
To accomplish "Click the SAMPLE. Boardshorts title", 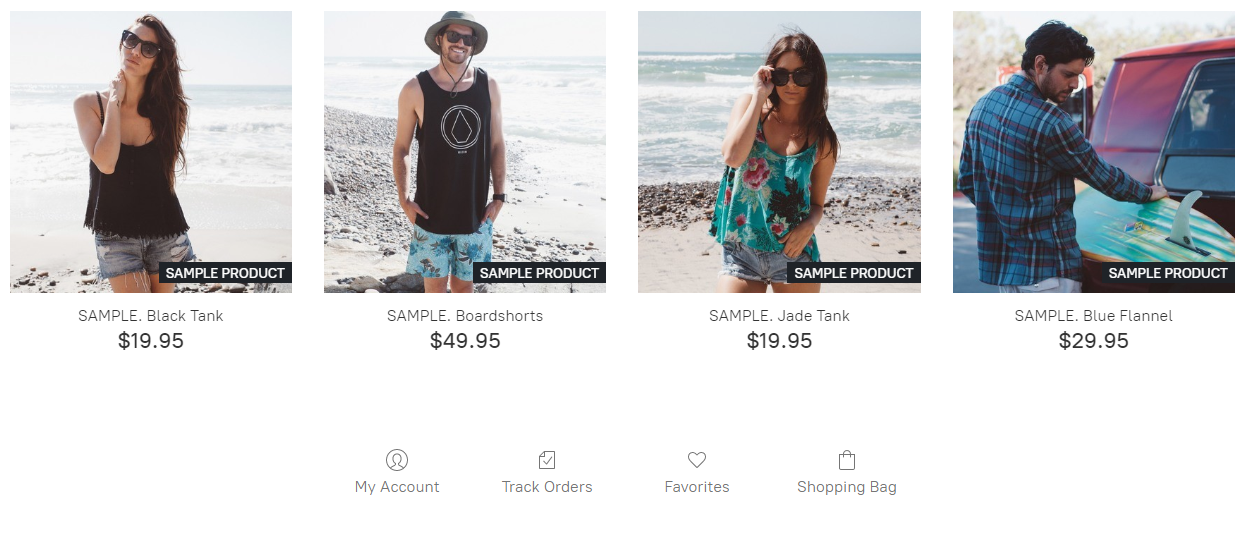I will pyautogui.click(x=465, y=316).
